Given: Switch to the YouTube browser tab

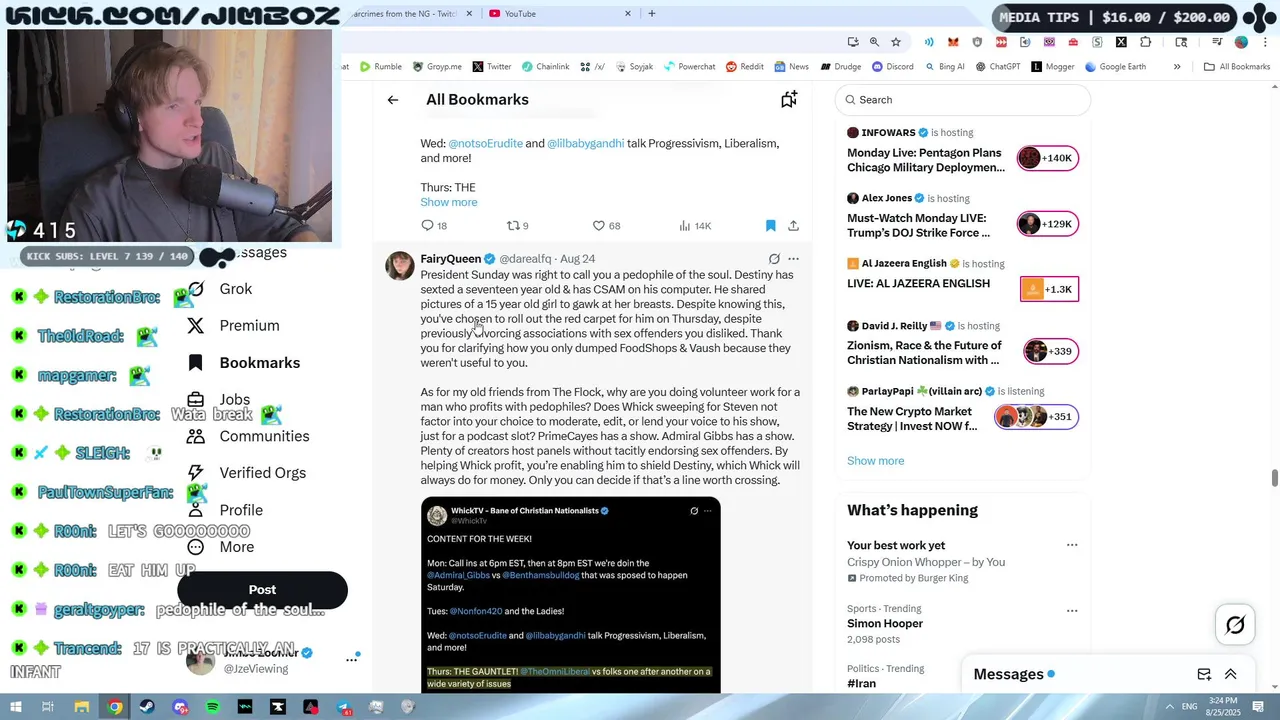Looking at the screenshot, I should (x=560, y=14).
